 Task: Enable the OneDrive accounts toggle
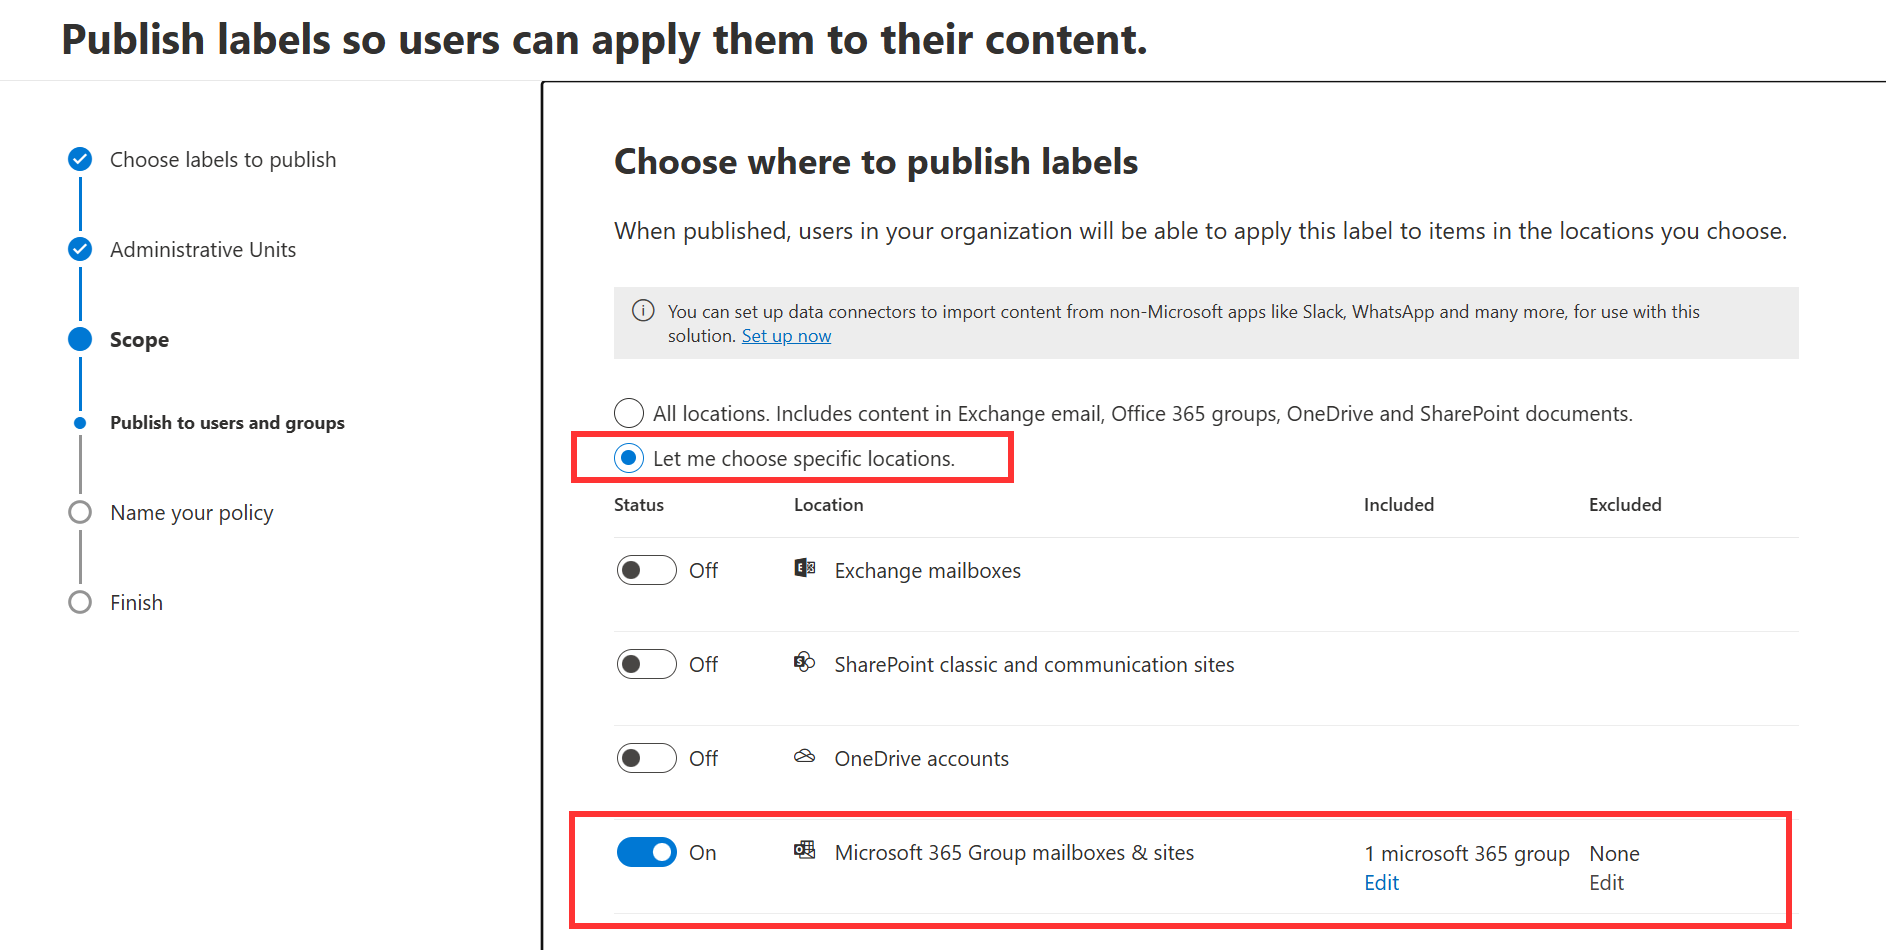click(646, 757)
